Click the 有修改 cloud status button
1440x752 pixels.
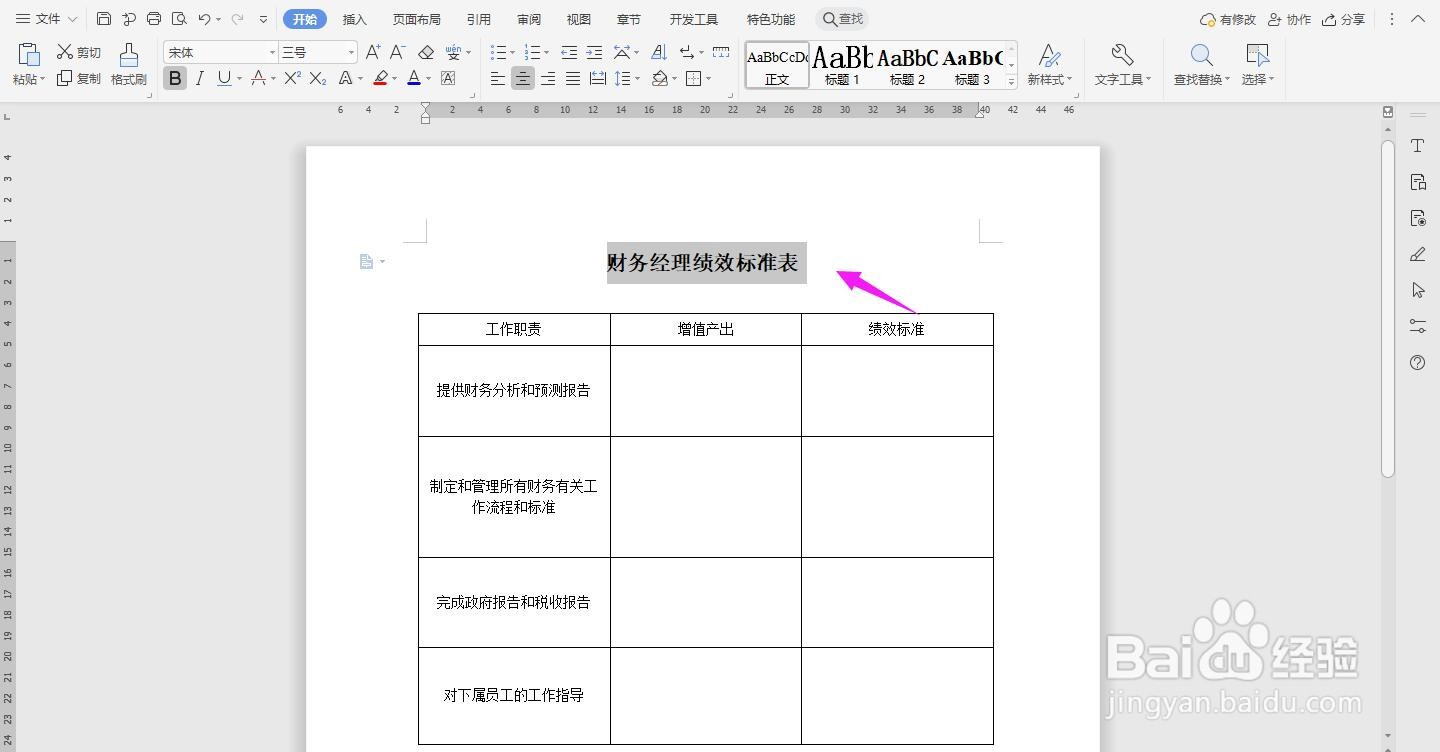(1227, 19)
